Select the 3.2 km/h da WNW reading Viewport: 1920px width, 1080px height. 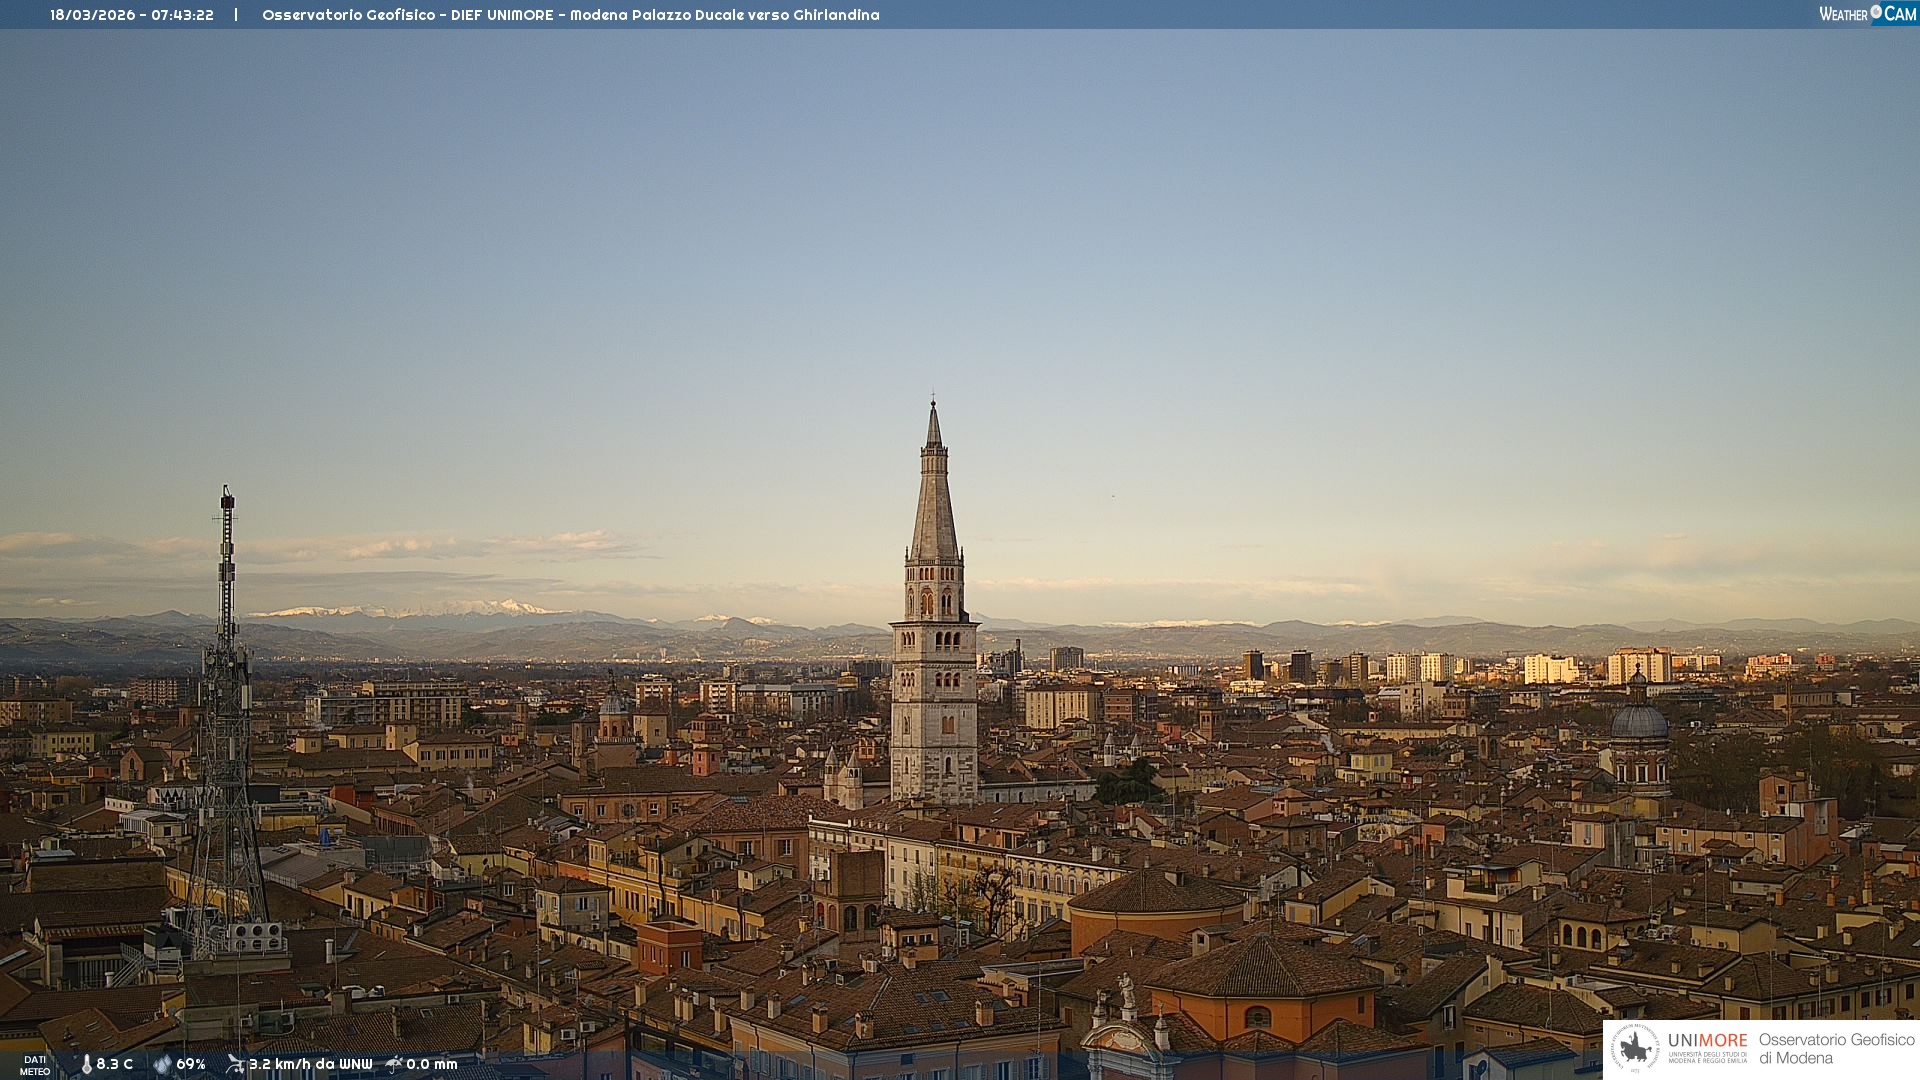(310, 1064)
